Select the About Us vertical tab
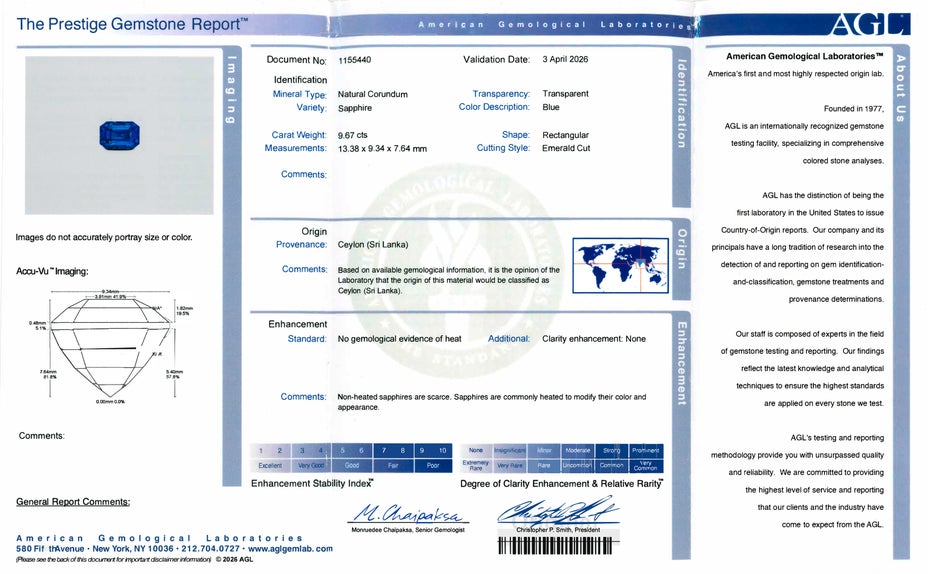 pyautogui.click(x=900, y=88)
